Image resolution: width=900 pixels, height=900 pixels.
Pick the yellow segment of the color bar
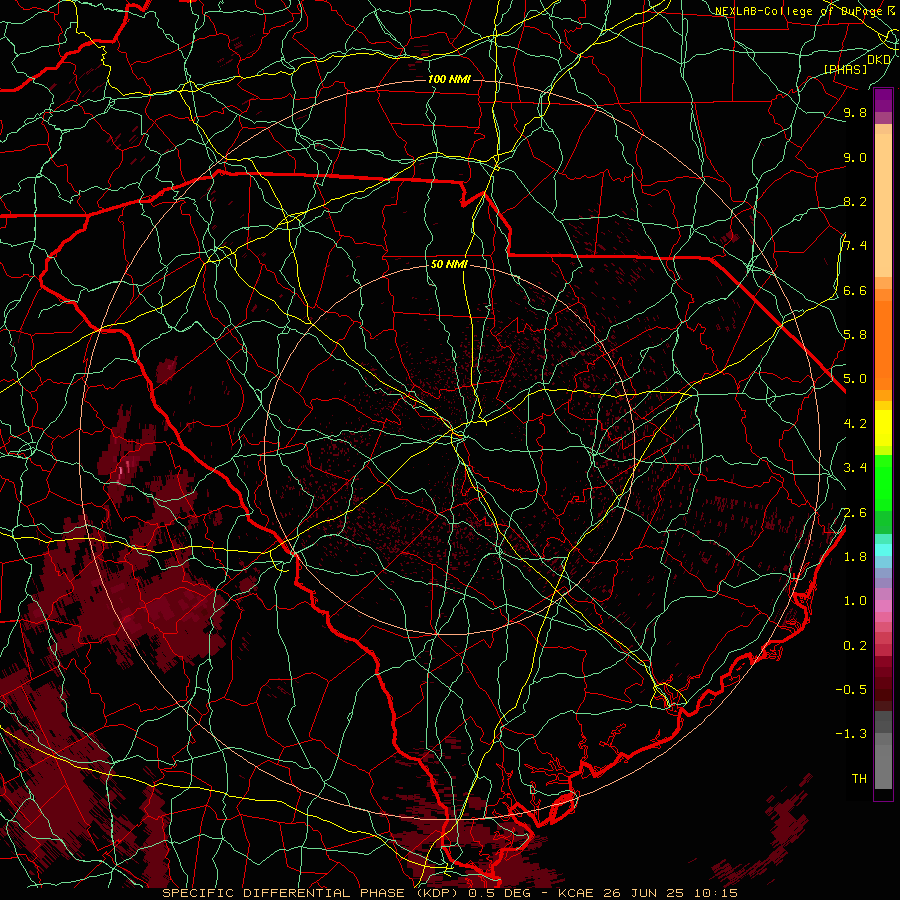pyautogui.click(x=883, y=428)
